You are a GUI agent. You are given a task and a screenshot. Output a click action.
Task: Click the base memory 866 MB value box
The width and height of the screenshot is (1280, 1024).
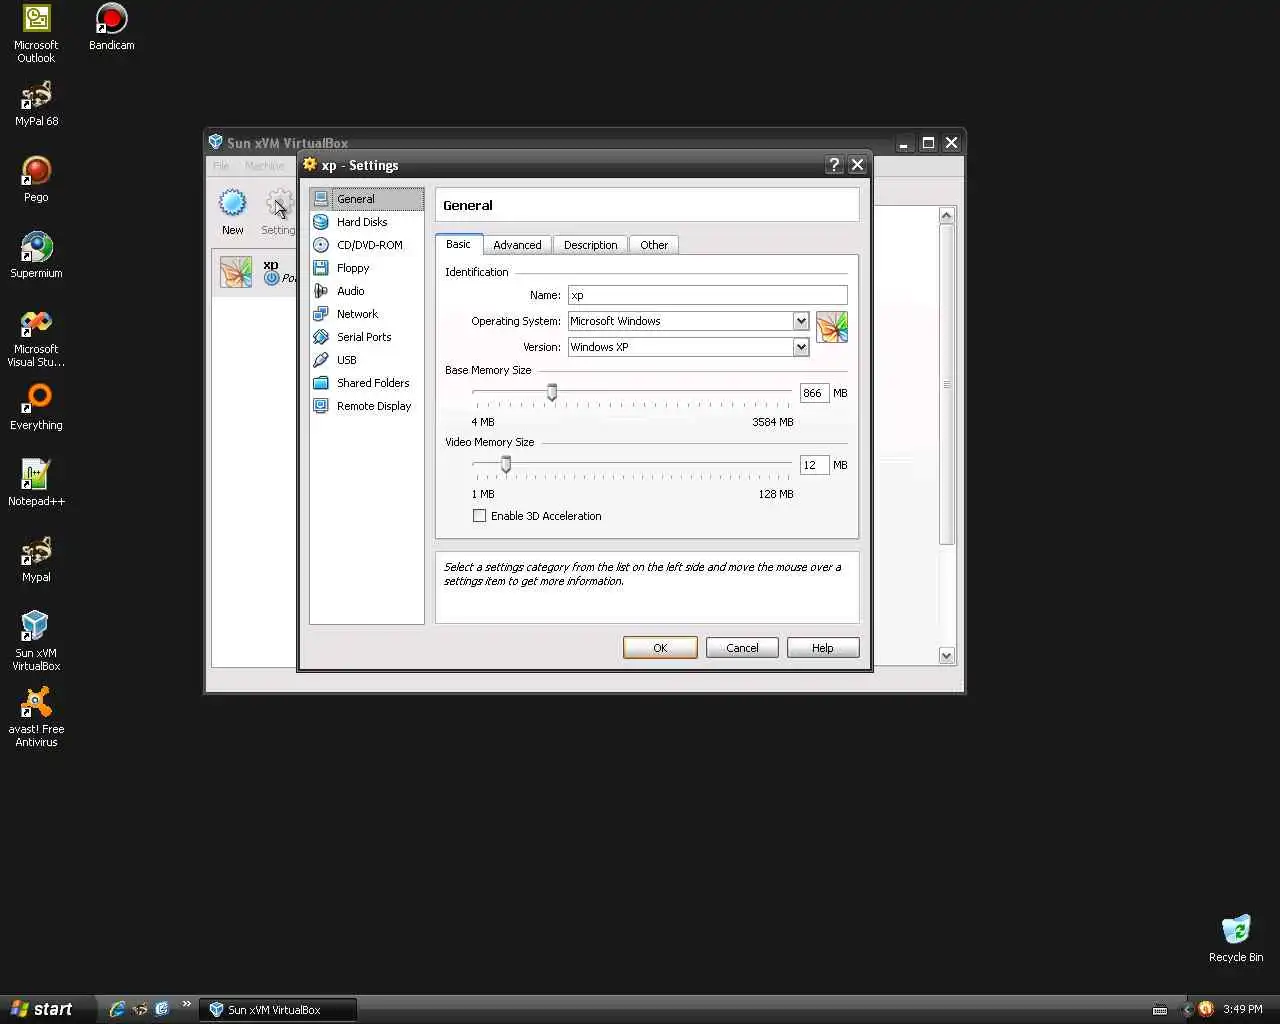pos(814,393)
